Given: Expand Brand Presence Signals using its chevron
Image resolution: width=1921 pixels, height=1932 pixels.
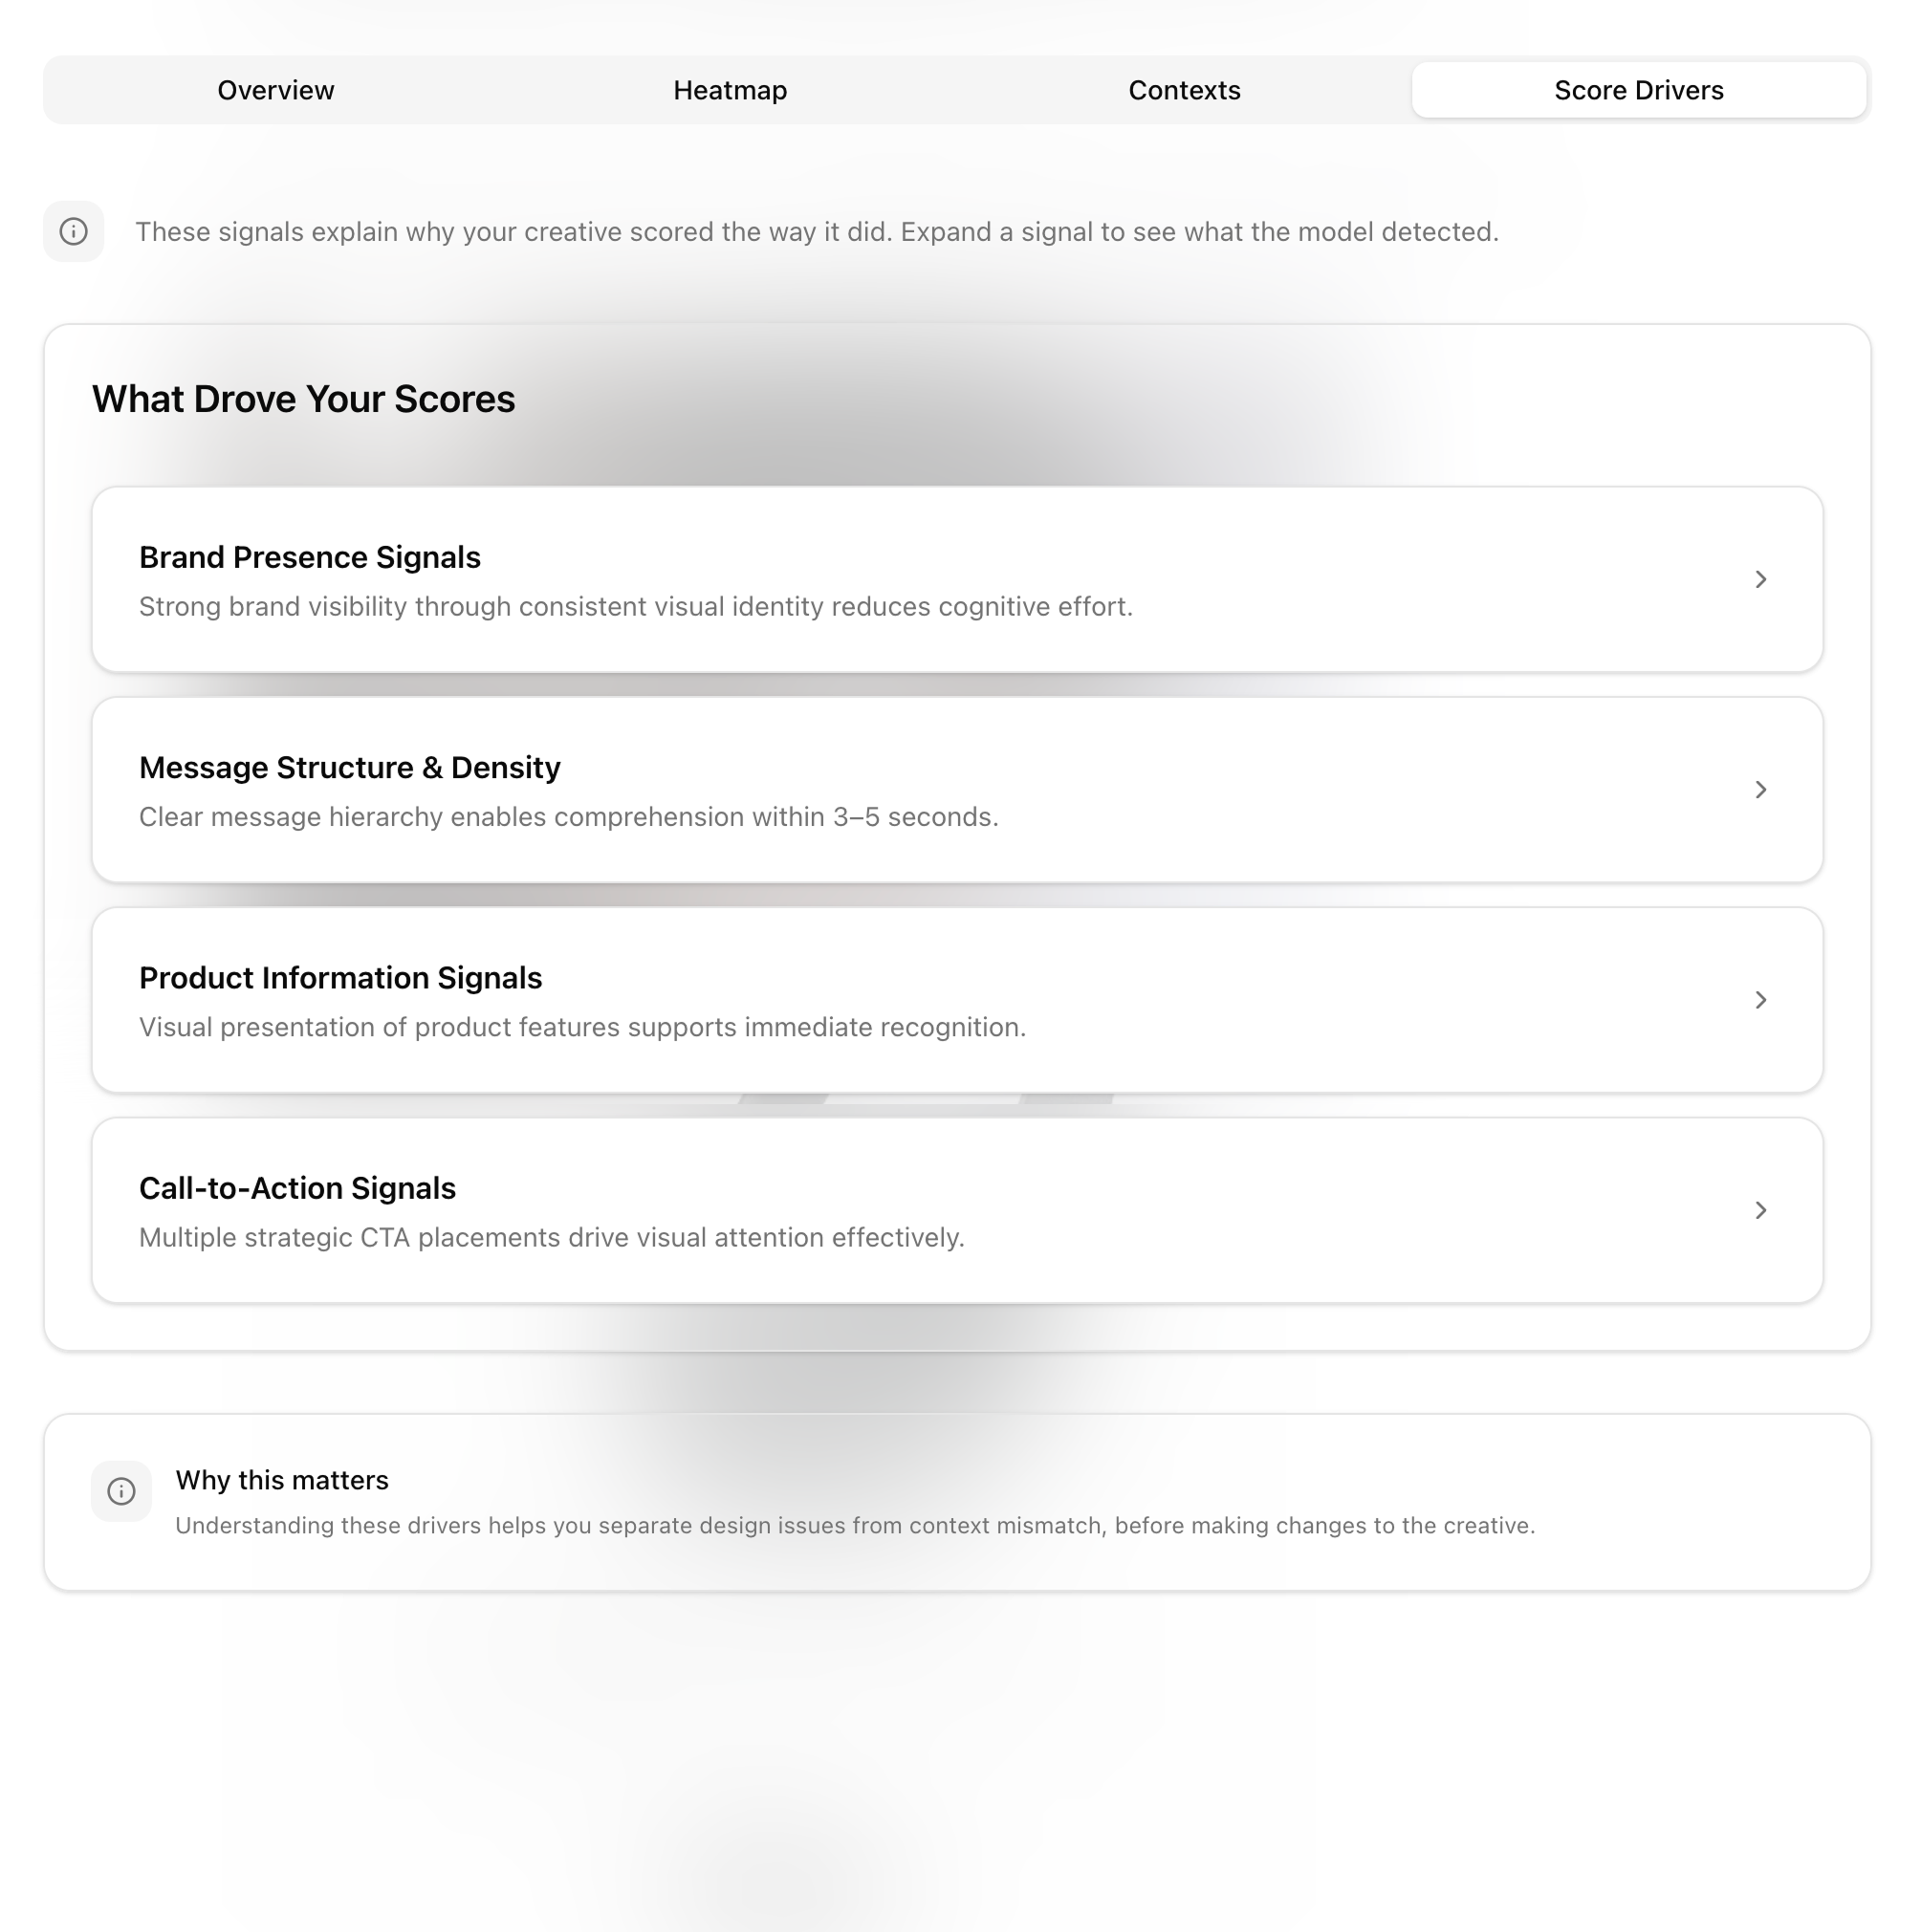Looking at the screenshot, I should [1760, 580].
